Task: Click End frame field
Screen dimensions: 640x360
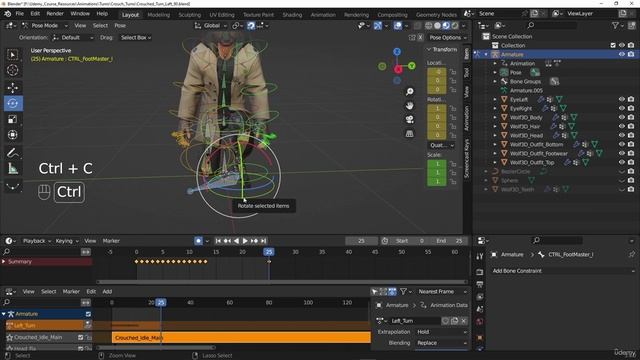Action: 449,241
